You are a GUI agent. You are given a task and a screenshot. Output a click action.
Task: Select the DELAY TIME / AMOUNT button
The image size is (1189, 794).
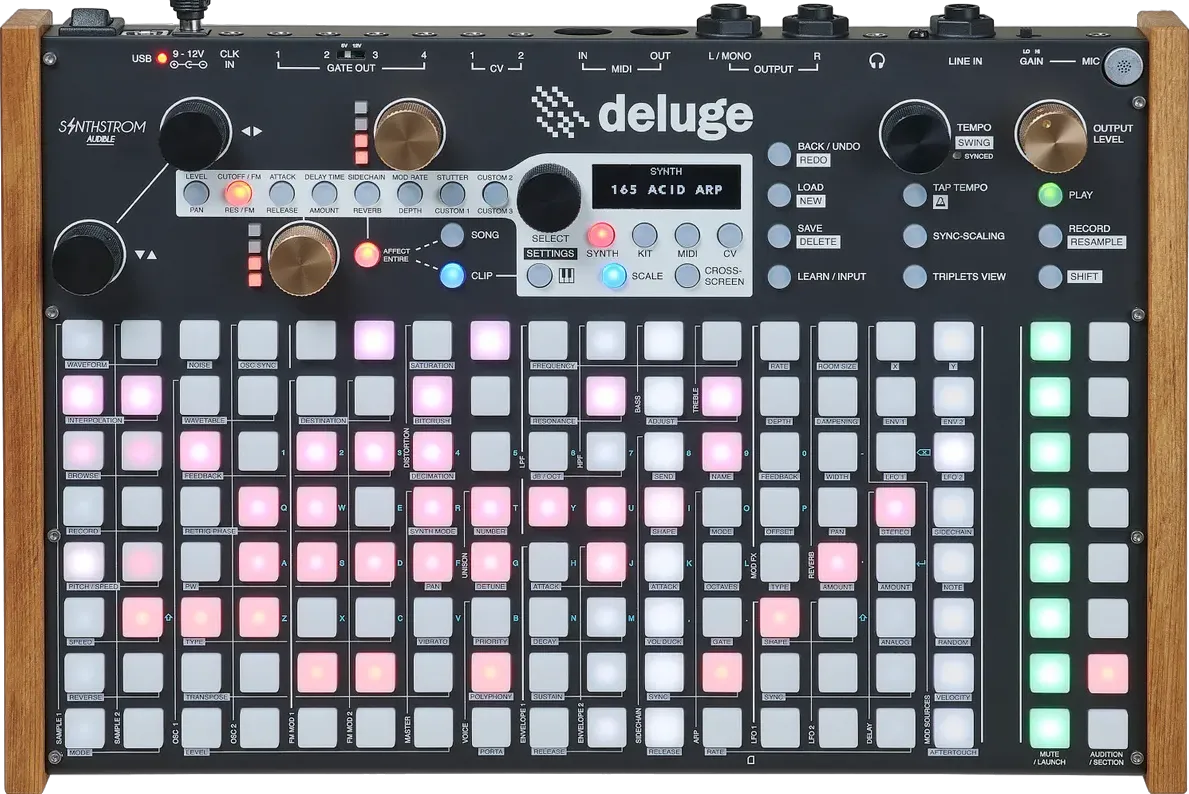(324, 193)
